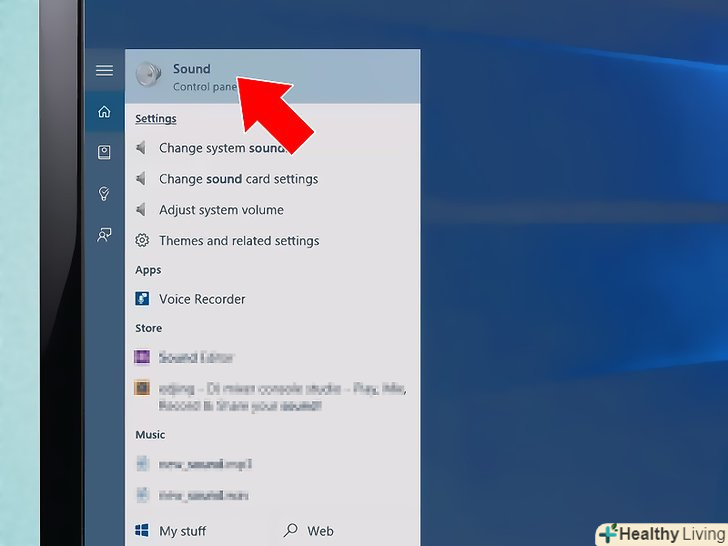Click the Music category heading

pos(150,435)
